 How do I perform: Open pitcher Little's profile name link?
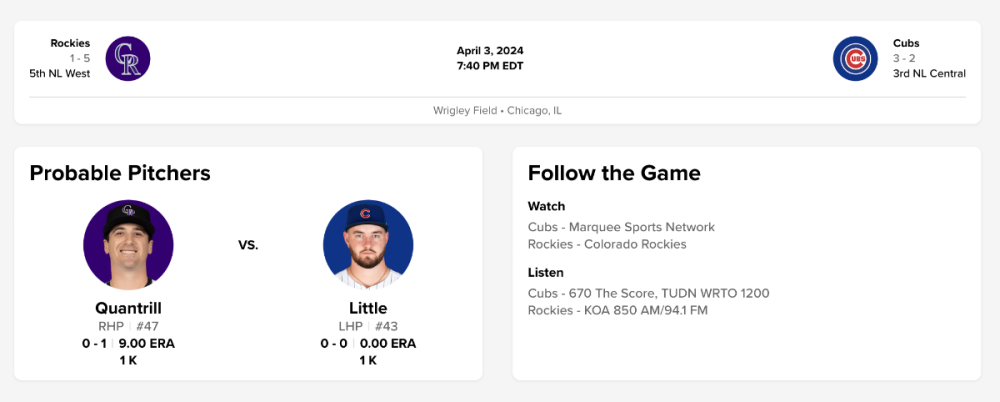[368, 308]
